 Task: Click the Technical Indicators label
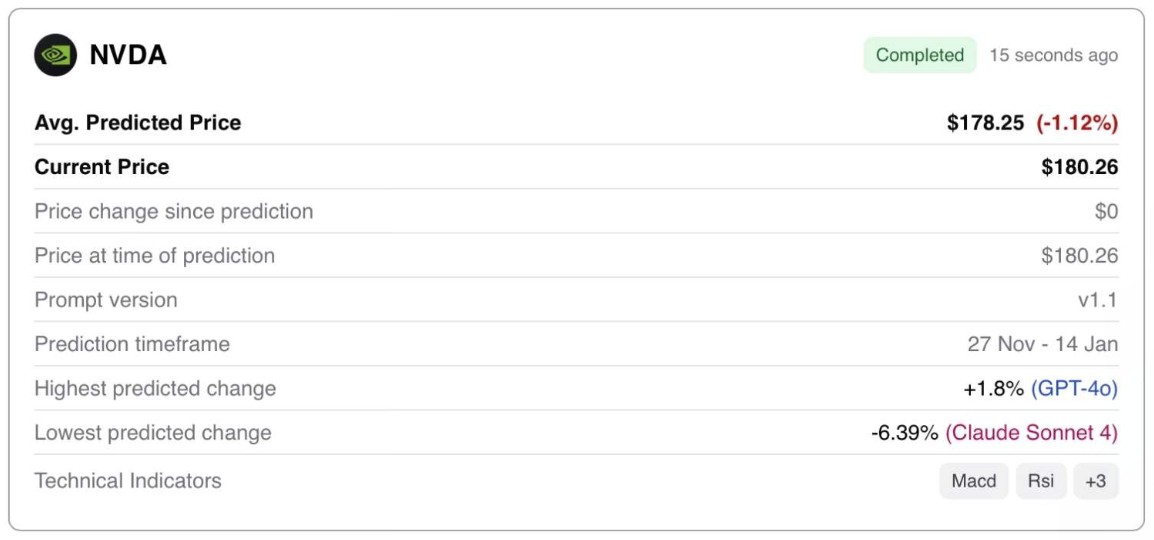[128, 481]
